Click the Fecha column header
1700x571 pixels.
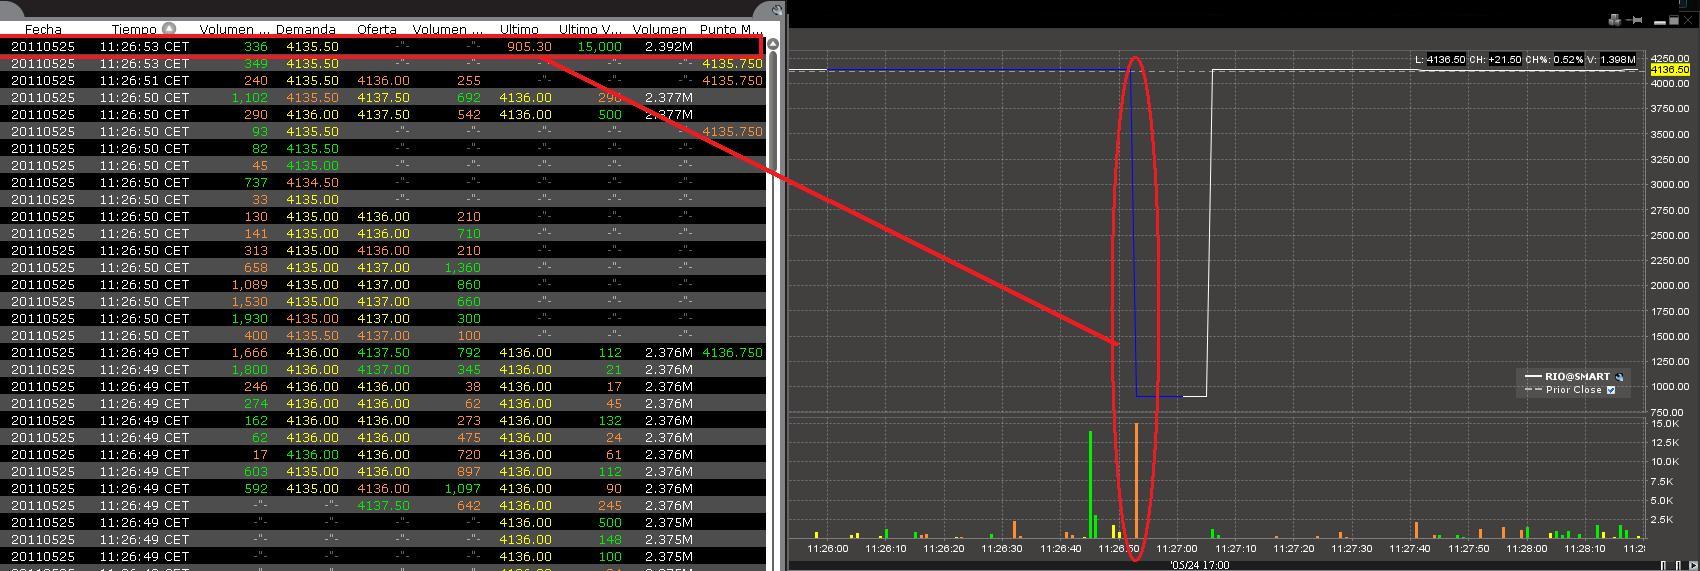(x=43, y=30)
